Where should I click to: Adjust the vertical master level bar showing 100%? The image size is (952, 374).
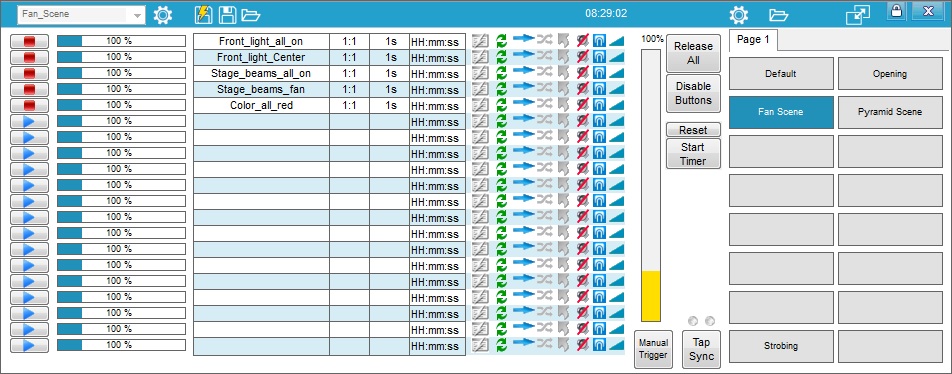(651, 185)
